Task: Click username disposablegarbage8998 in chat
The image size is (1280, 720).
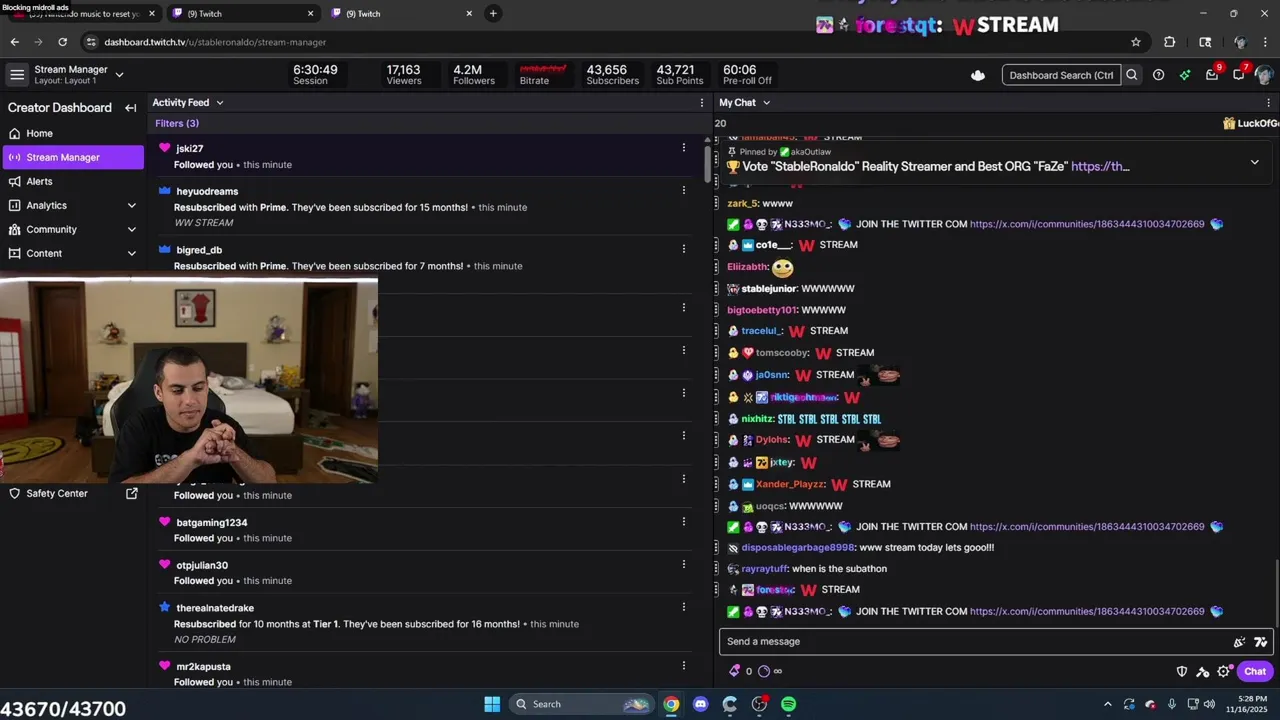Action: (x=798, y=548)
